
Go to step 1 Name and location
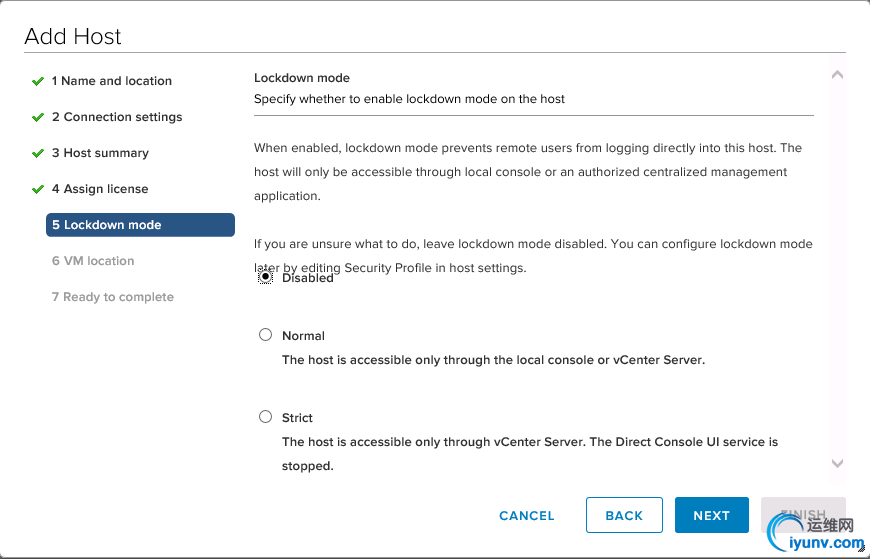112,81
